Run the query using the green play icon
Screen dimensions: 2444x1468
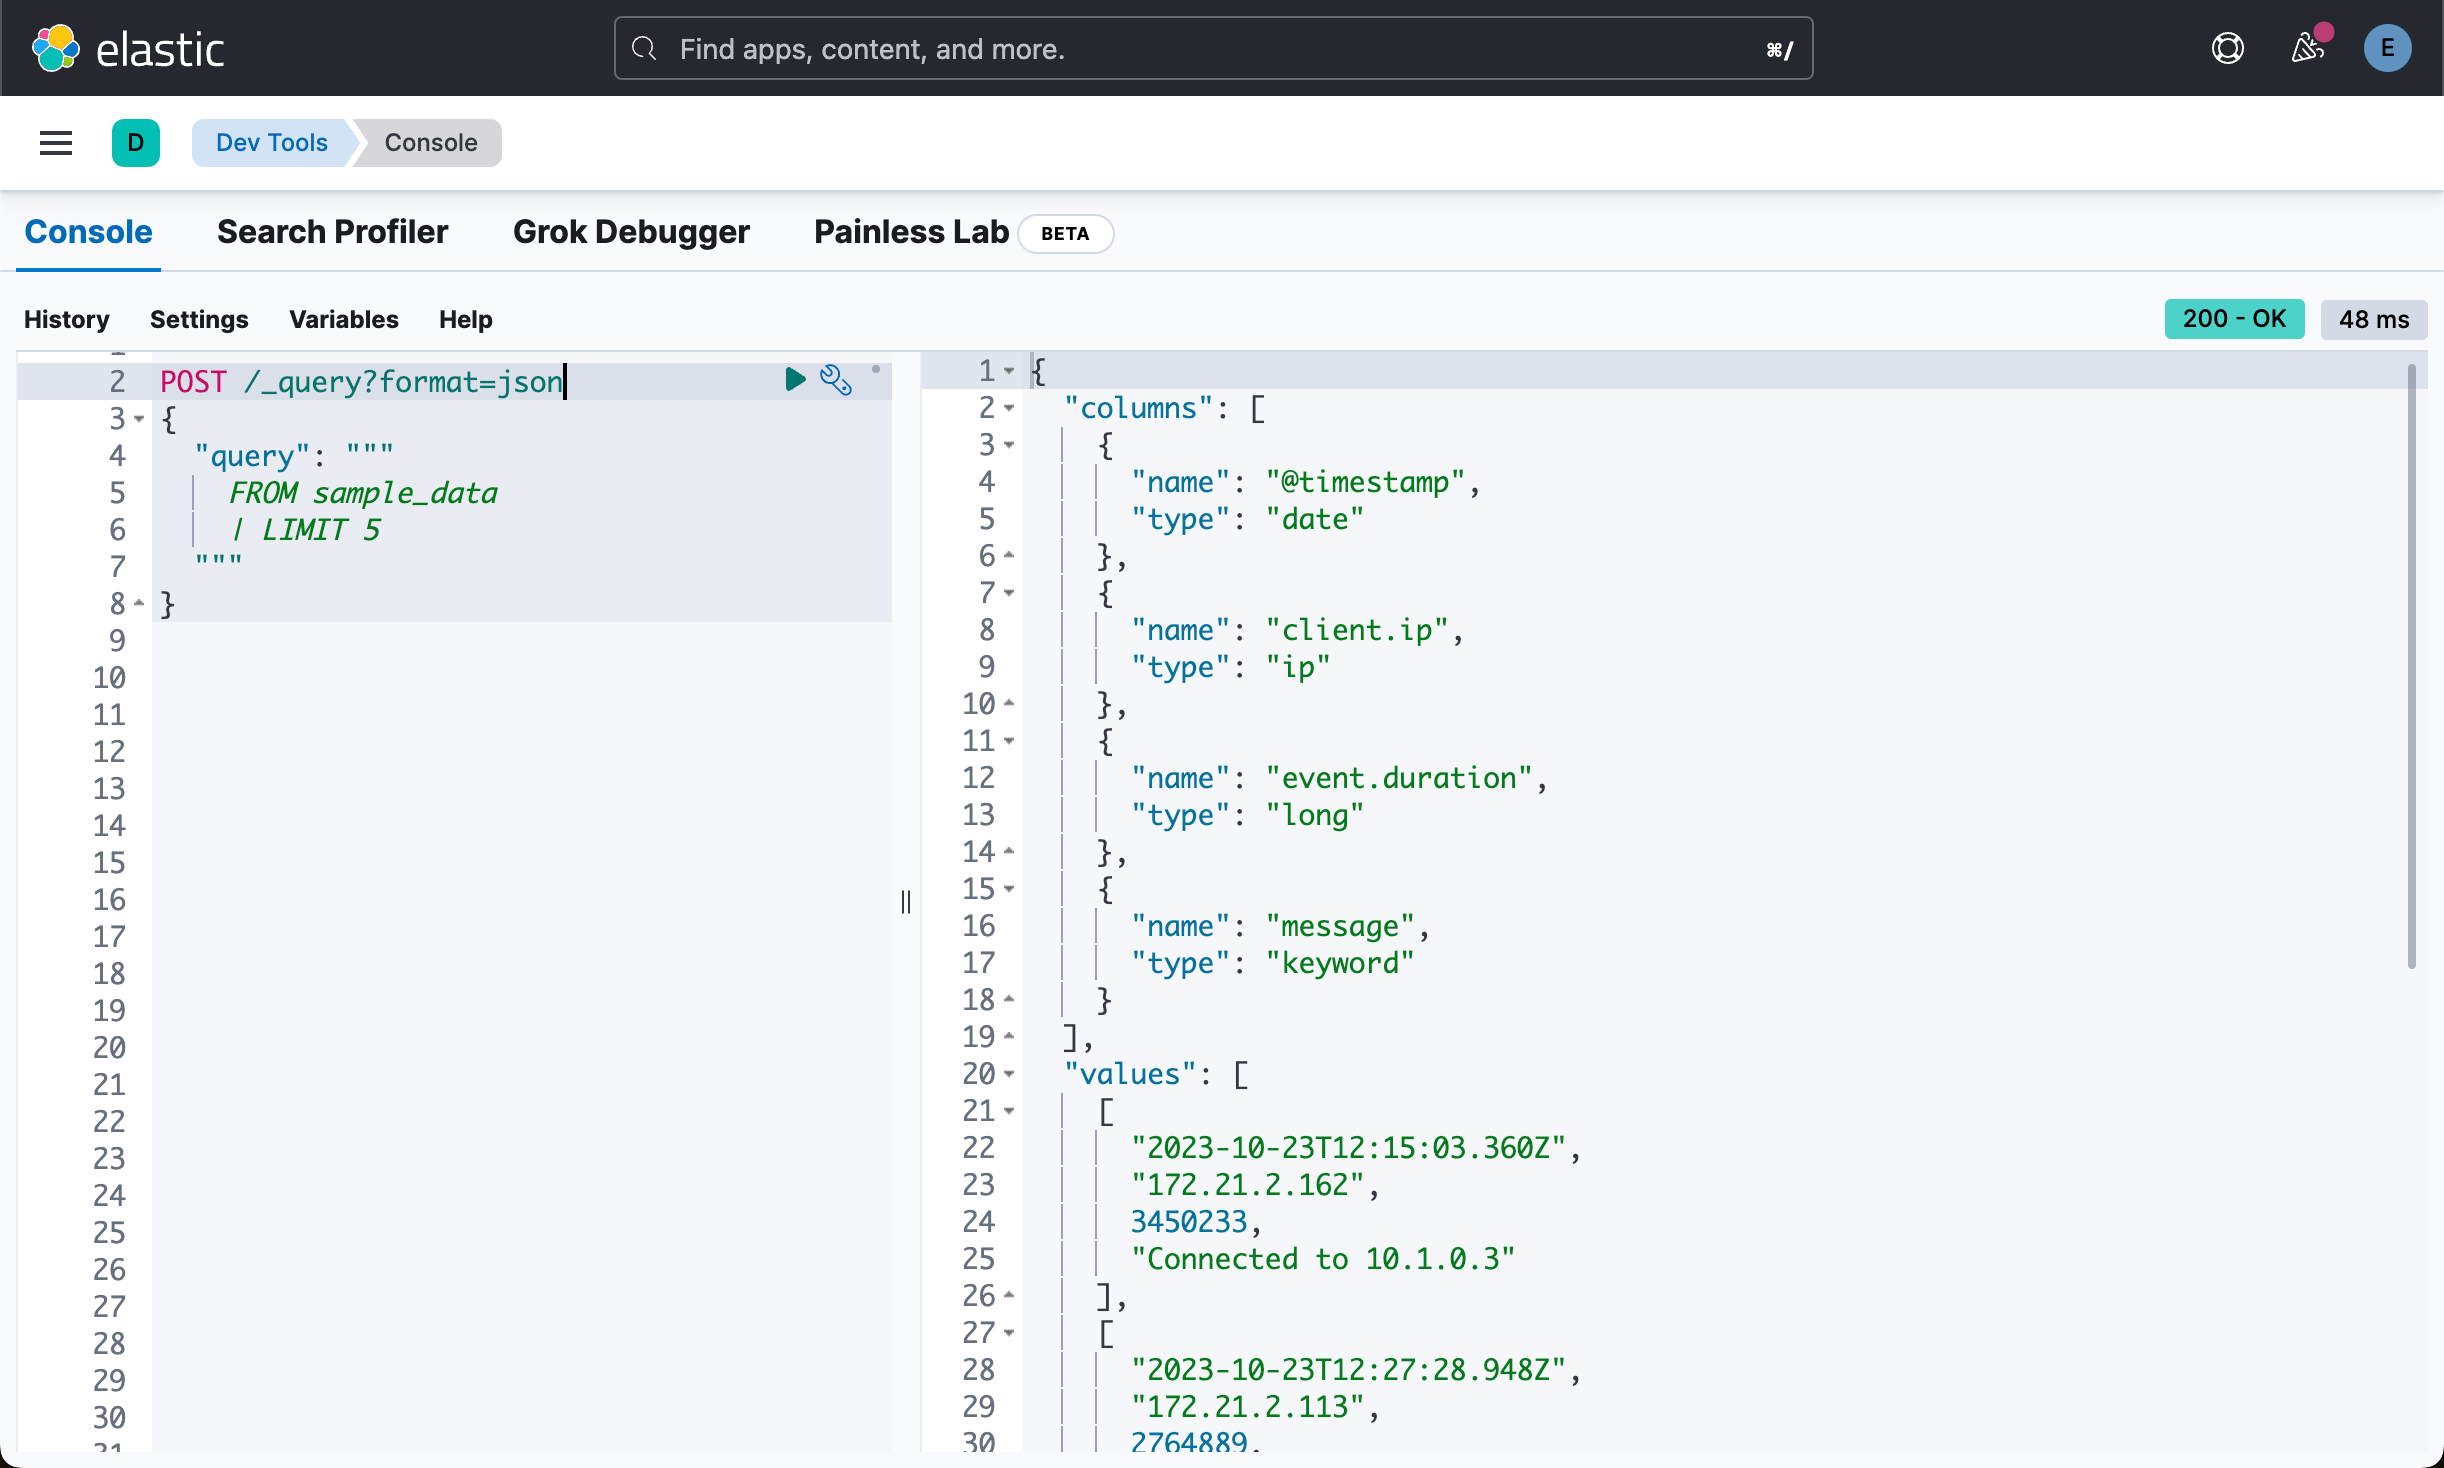[795, 380]
